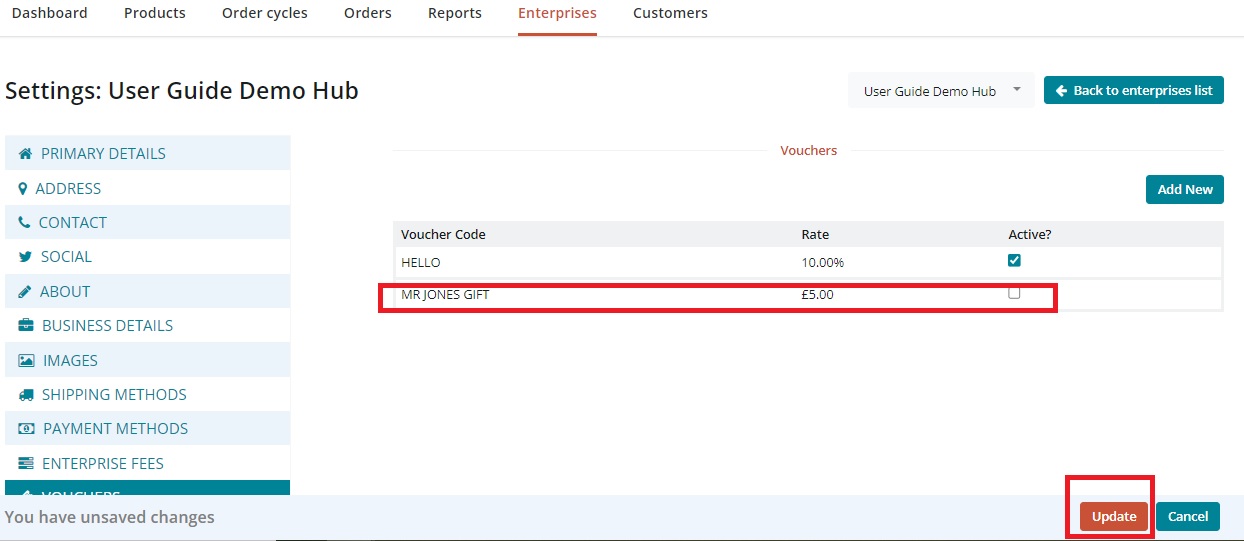Click the map pin icon beside Address
The width and height of the screenshot is (1244, 541).
click(x=23, y=188)
